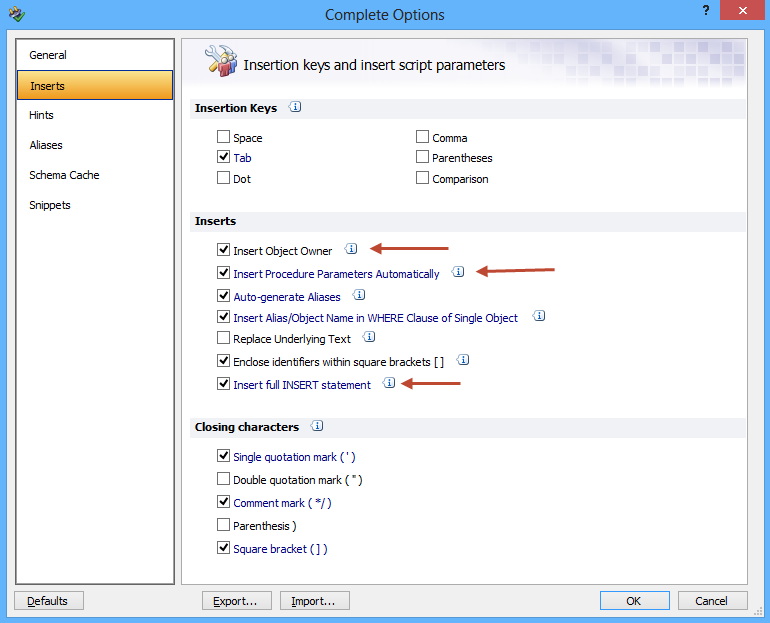Open info for Insert Procedure Parameters Automatically
Screen dimensions: 770x623
tap(458, 271)
